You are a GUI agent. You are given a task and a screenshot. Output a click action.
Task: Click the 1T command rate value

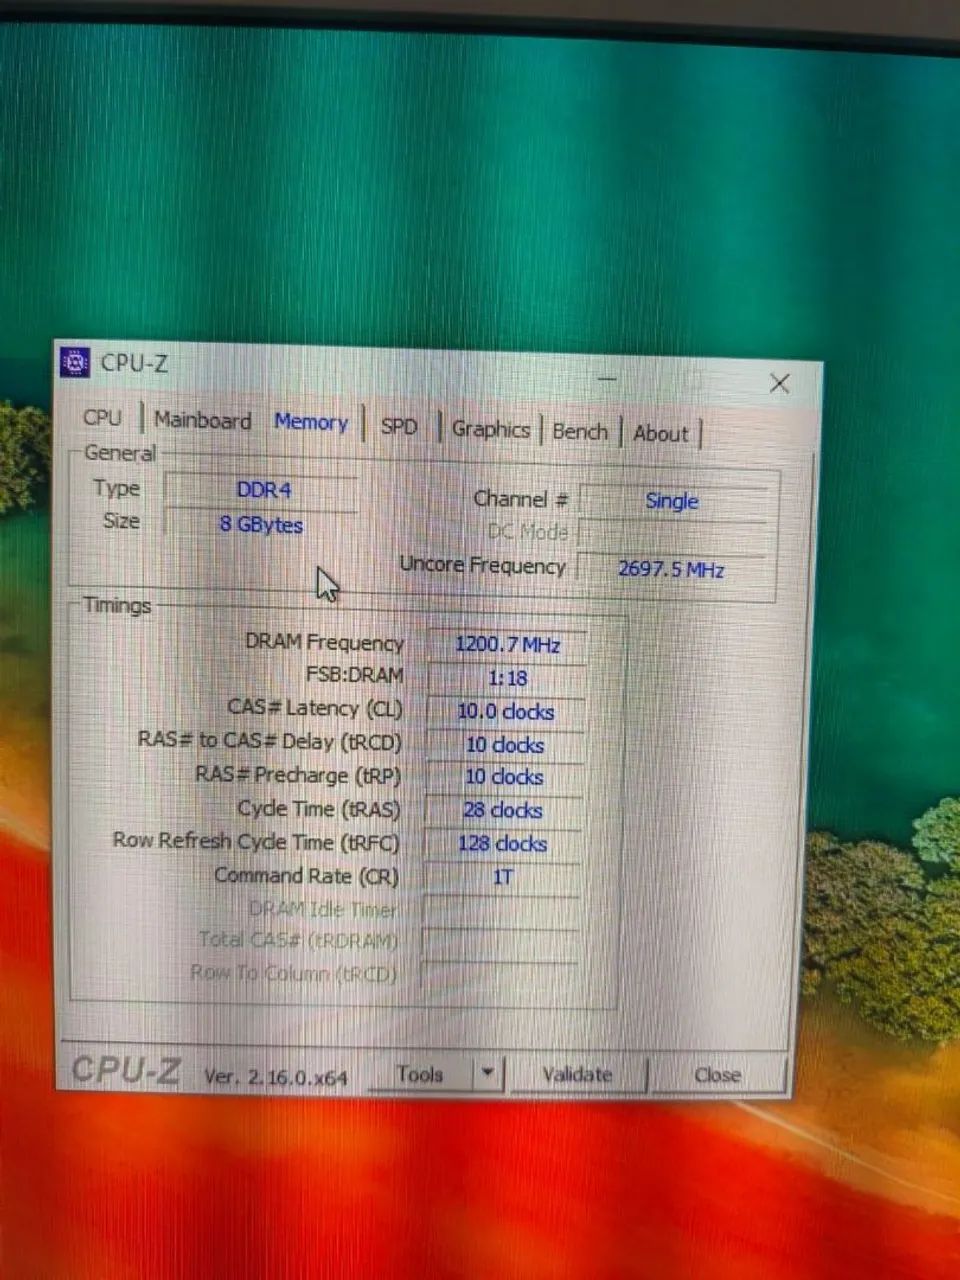coord(502,877)
